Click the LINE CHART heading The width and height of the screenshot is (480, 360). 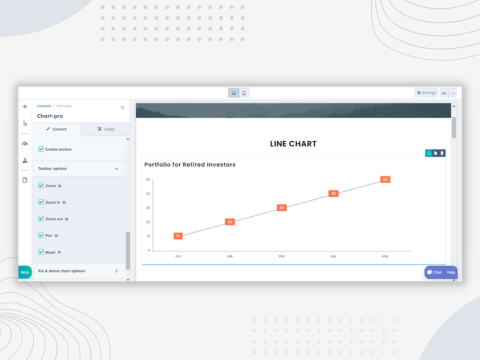point(293,144)
